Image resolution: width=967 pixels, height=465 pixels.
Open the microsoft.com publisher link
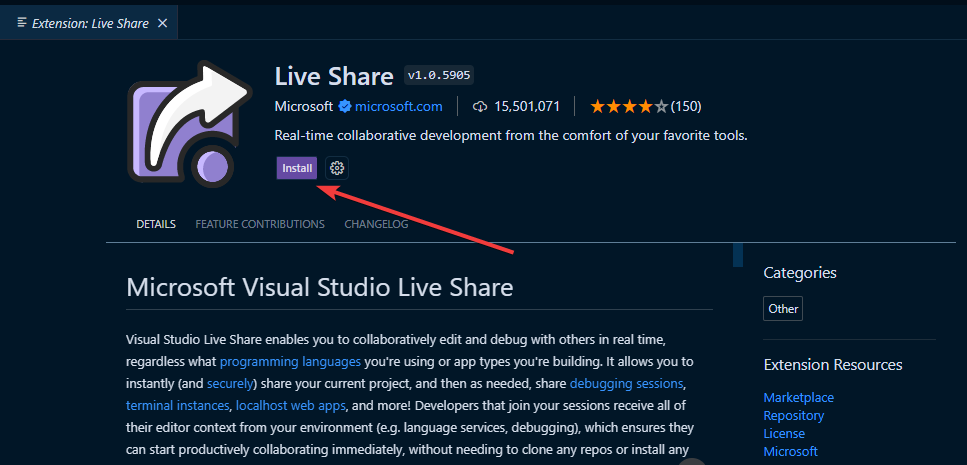click(398, 106)
